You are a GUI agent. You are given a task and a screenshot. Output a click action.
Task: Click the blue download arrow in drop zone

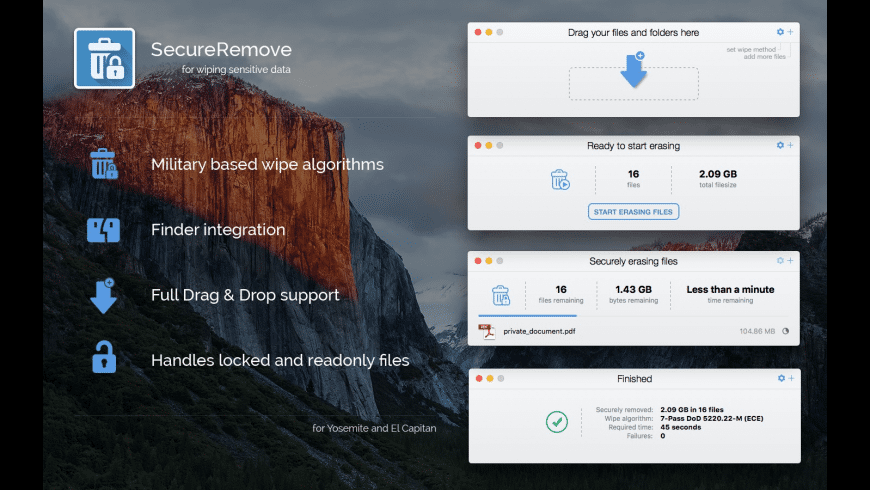pyautogui.click(x=634, y=70)
